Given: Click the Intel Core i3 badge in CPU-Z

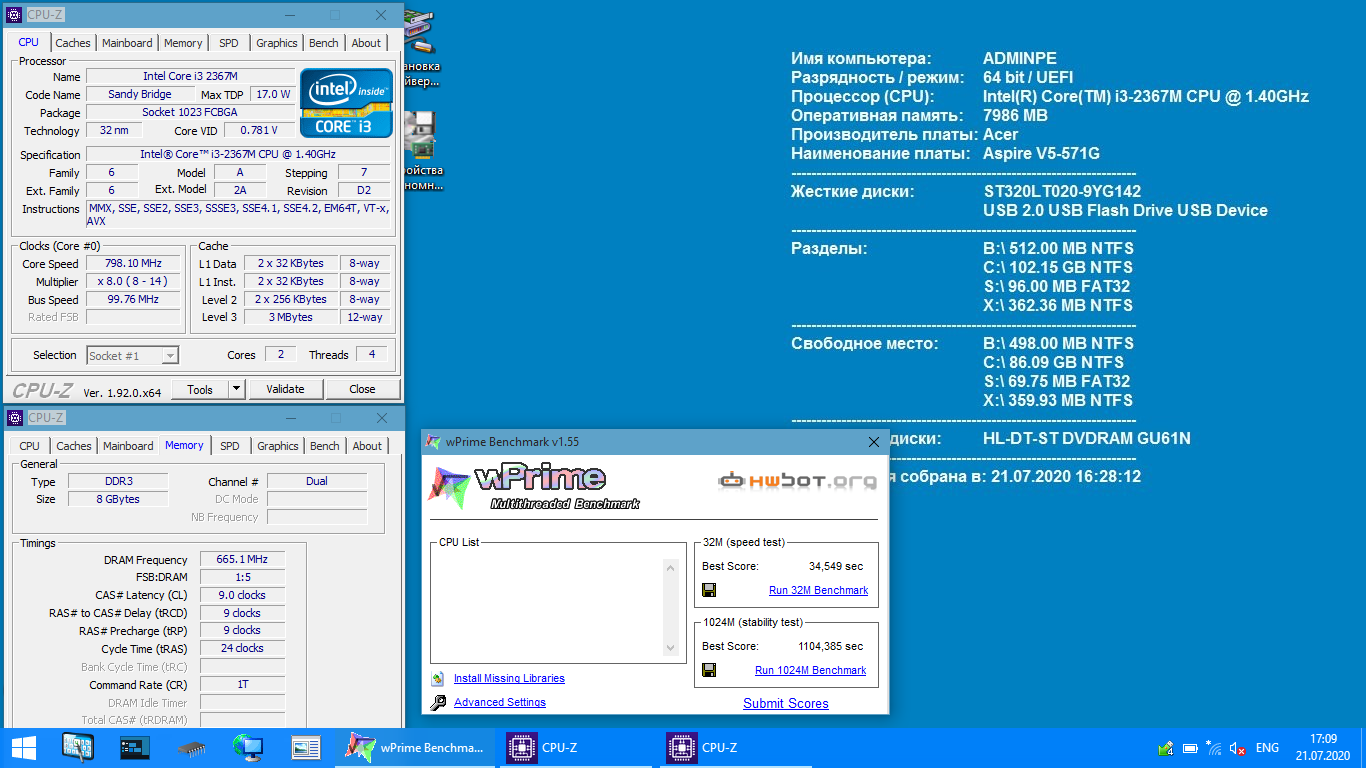Looking at the screenshot, I should 347,103.
